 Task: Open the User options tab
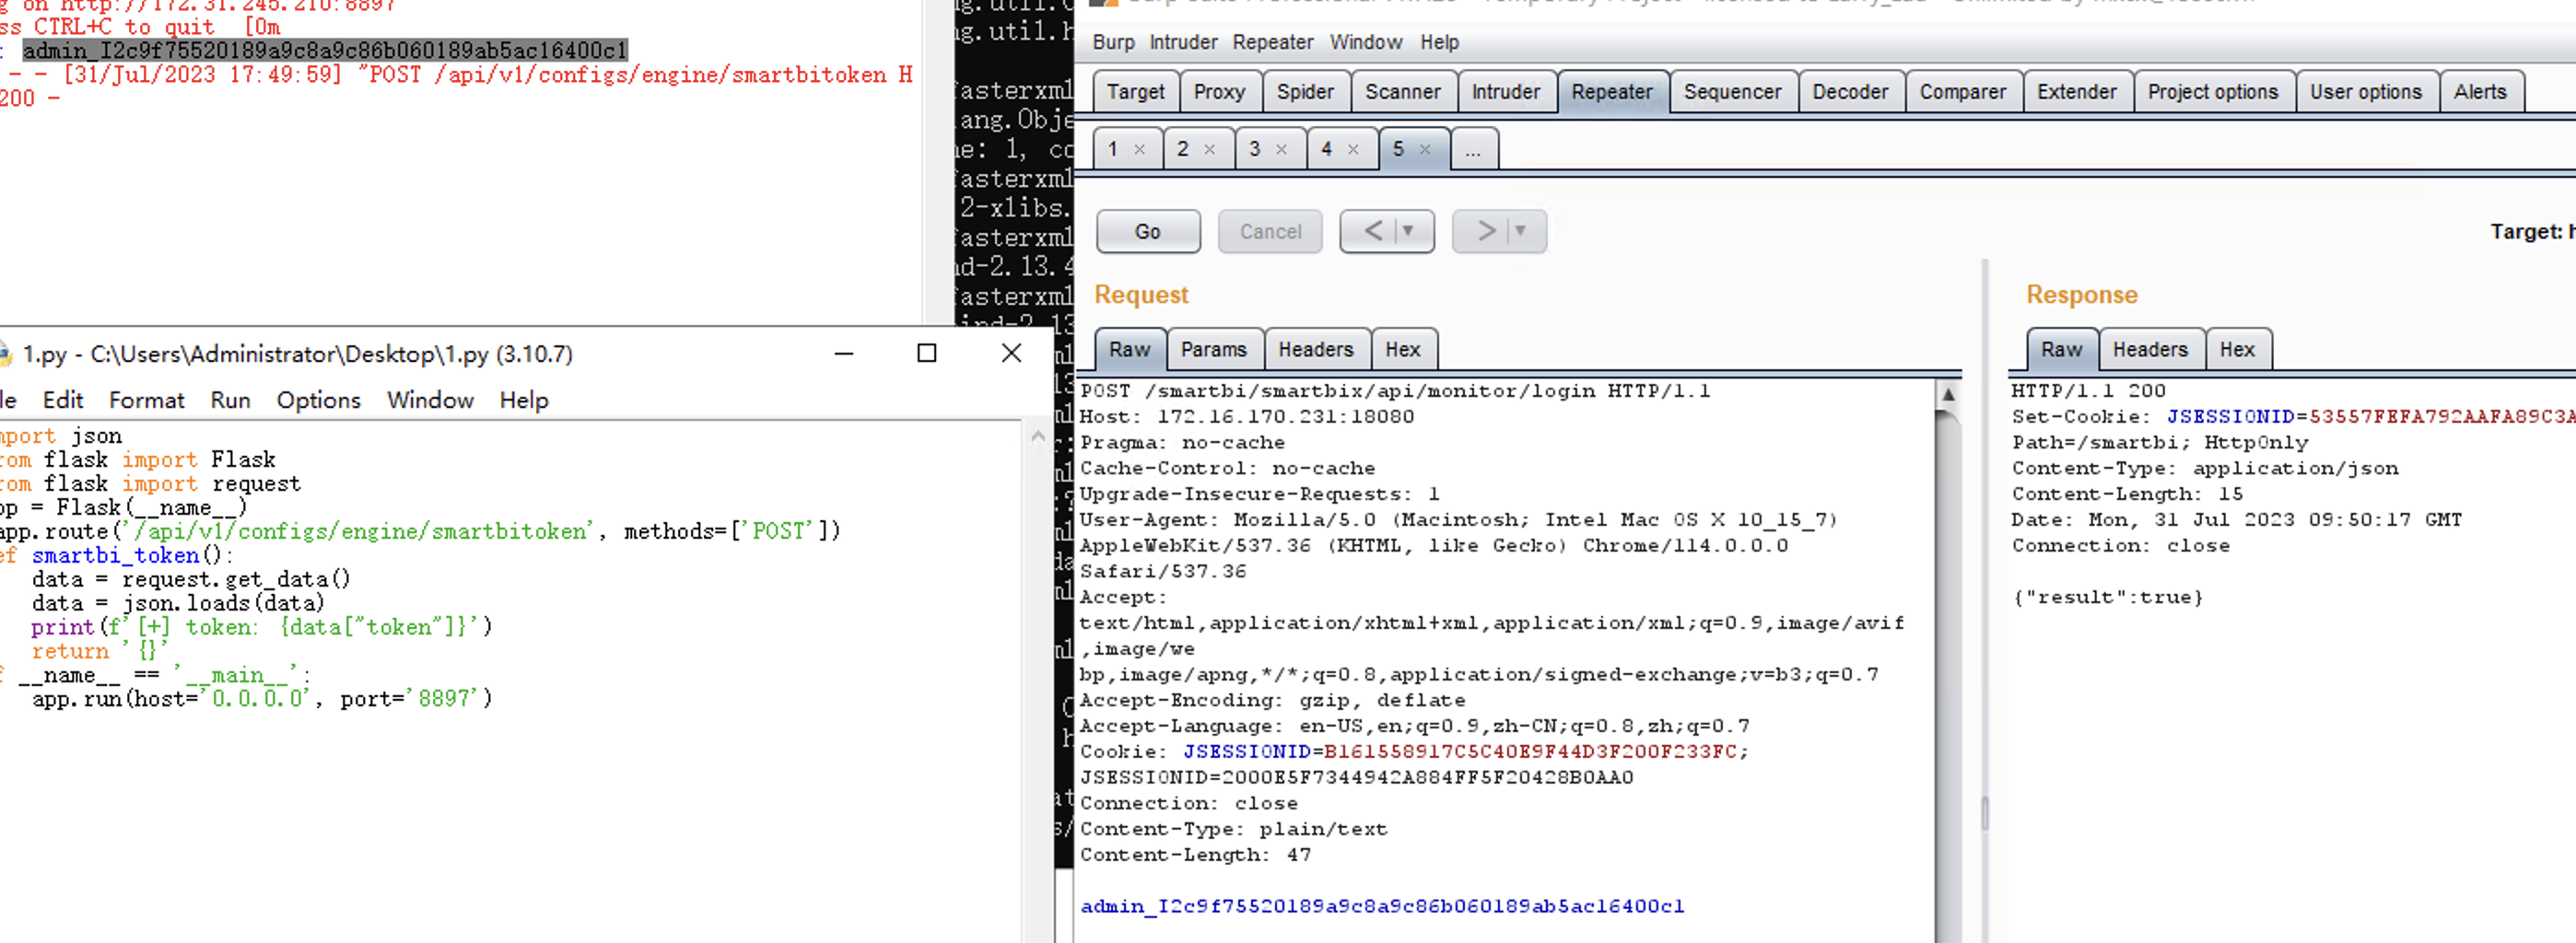pos(2365,92)
